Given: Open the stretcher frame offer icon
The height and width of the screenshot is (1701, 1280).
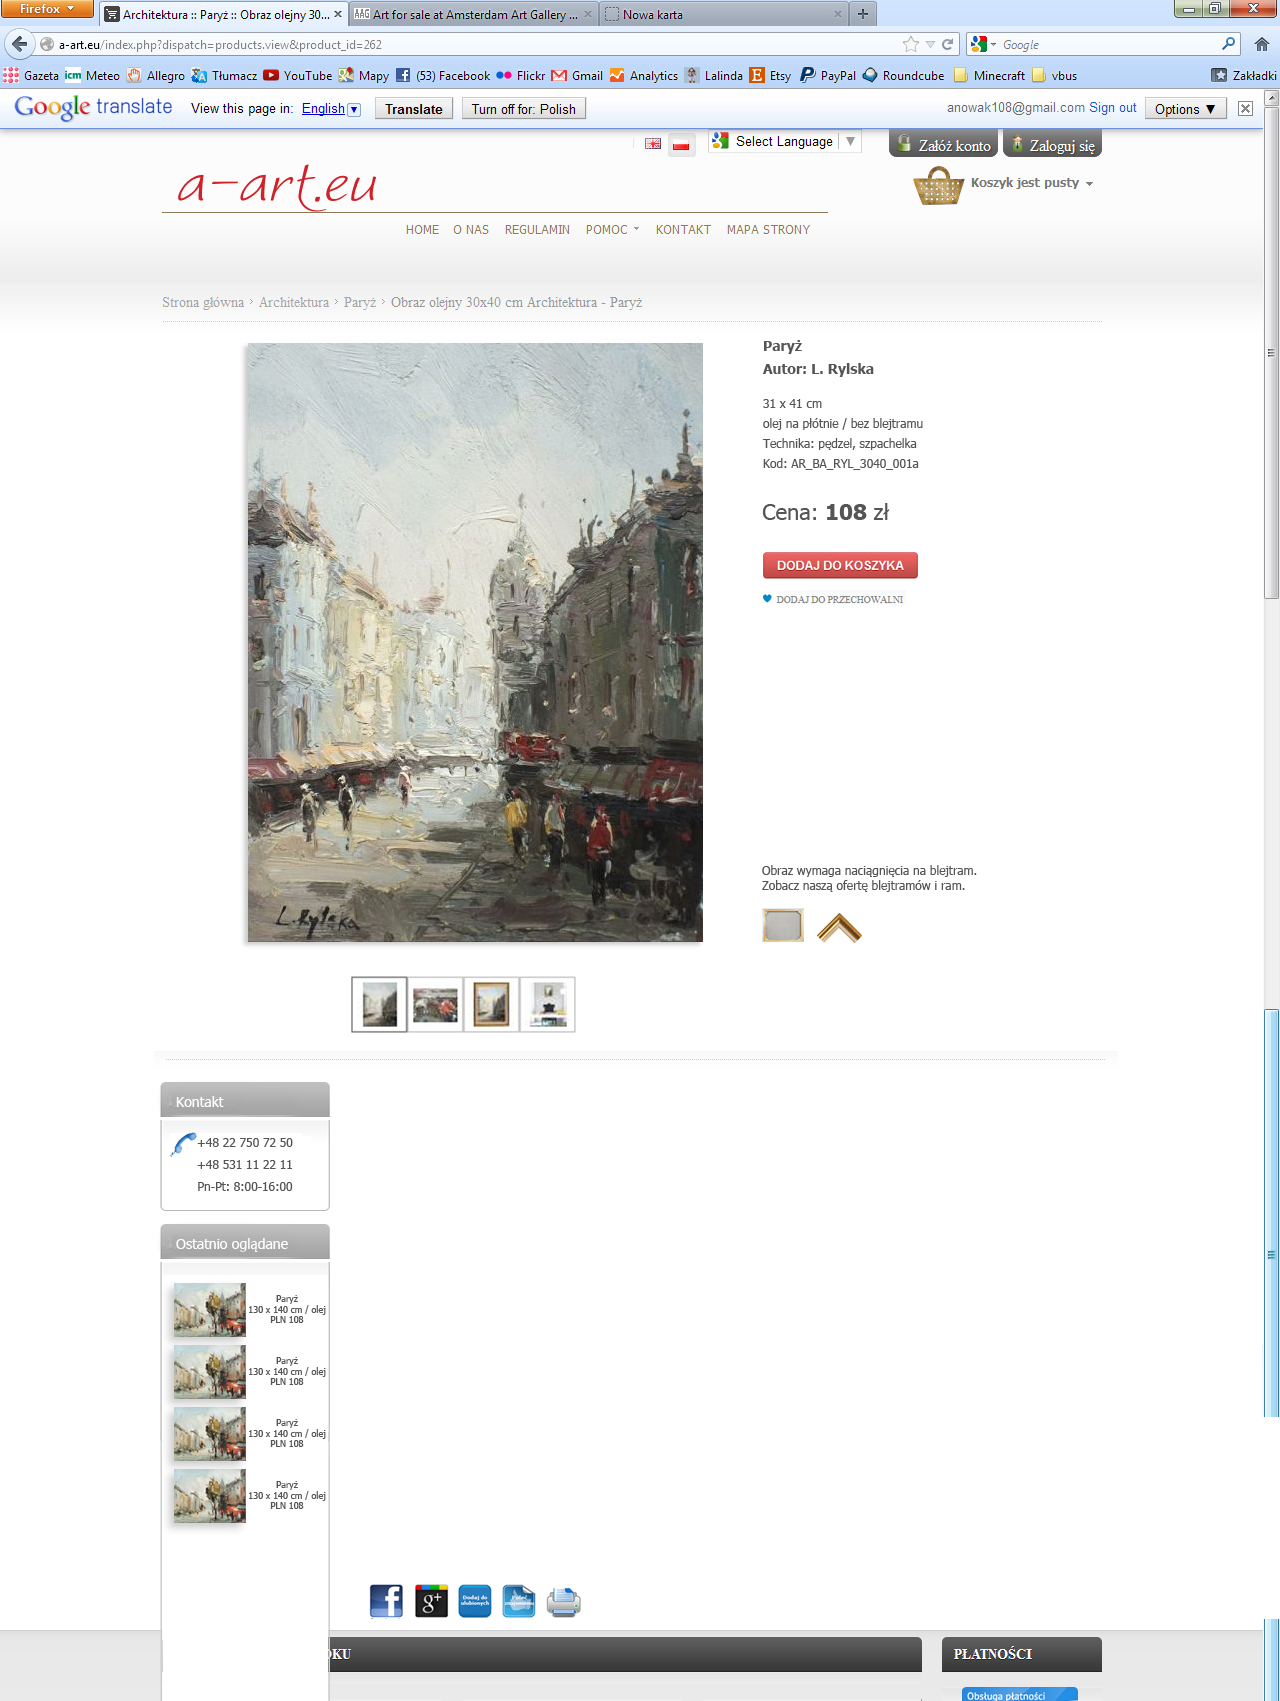Looking at the screenshot, I should point(783,926).
